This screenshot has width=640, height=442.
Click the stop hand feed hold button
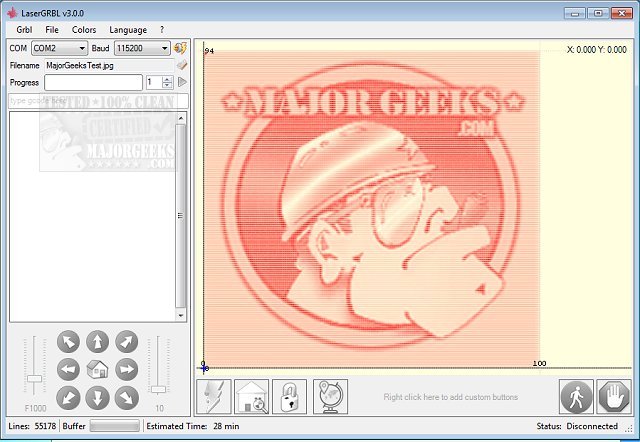[x=614, y=397]
